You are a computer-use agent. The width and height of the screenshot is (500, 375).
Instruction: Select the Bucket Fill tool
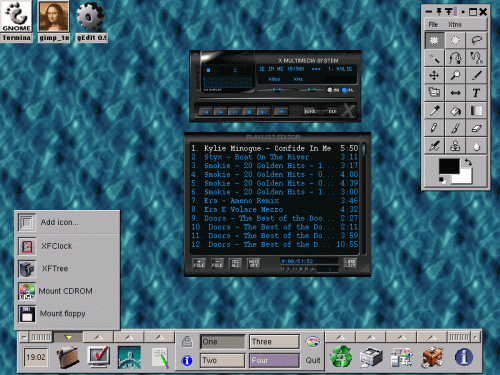click(455, 110)
